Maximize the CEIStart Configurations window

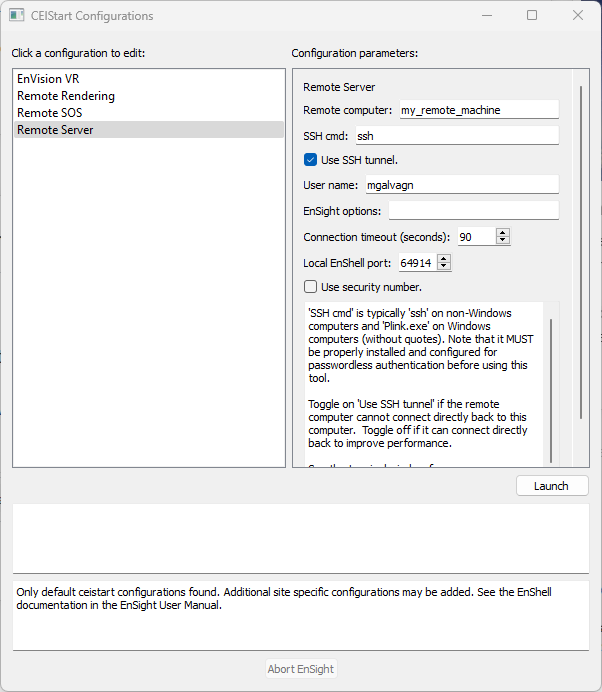[x=532, y=15]
